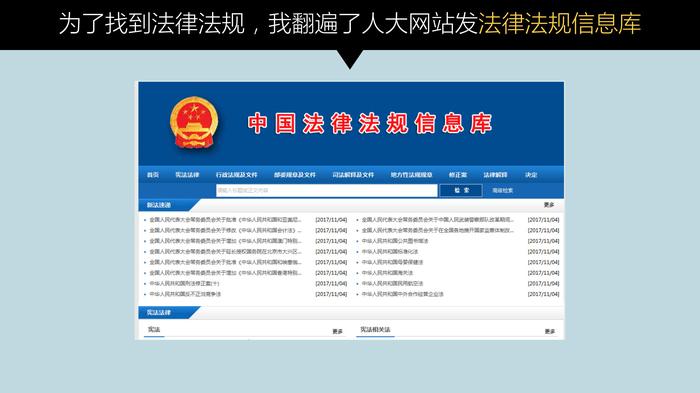
Task: Focus the title or content search box
Action: point(327,190)
